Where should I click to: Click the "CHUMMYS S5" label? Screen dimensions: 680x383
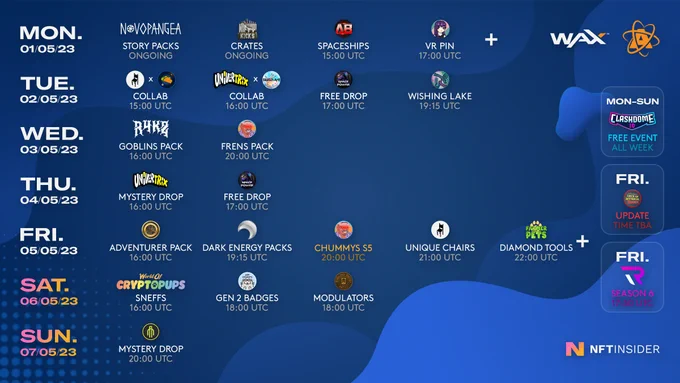(x=343, y=248)
